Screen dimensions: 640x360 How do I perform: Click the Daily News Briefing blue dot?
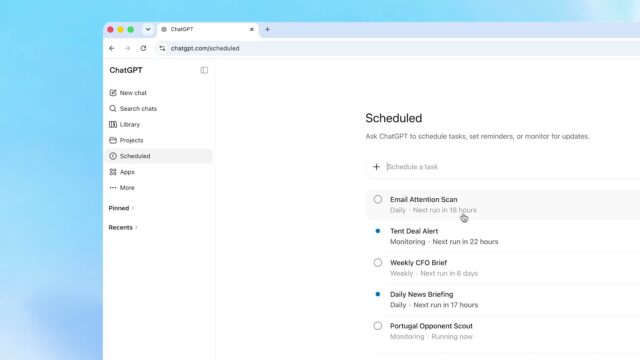[x=378, y=294]
